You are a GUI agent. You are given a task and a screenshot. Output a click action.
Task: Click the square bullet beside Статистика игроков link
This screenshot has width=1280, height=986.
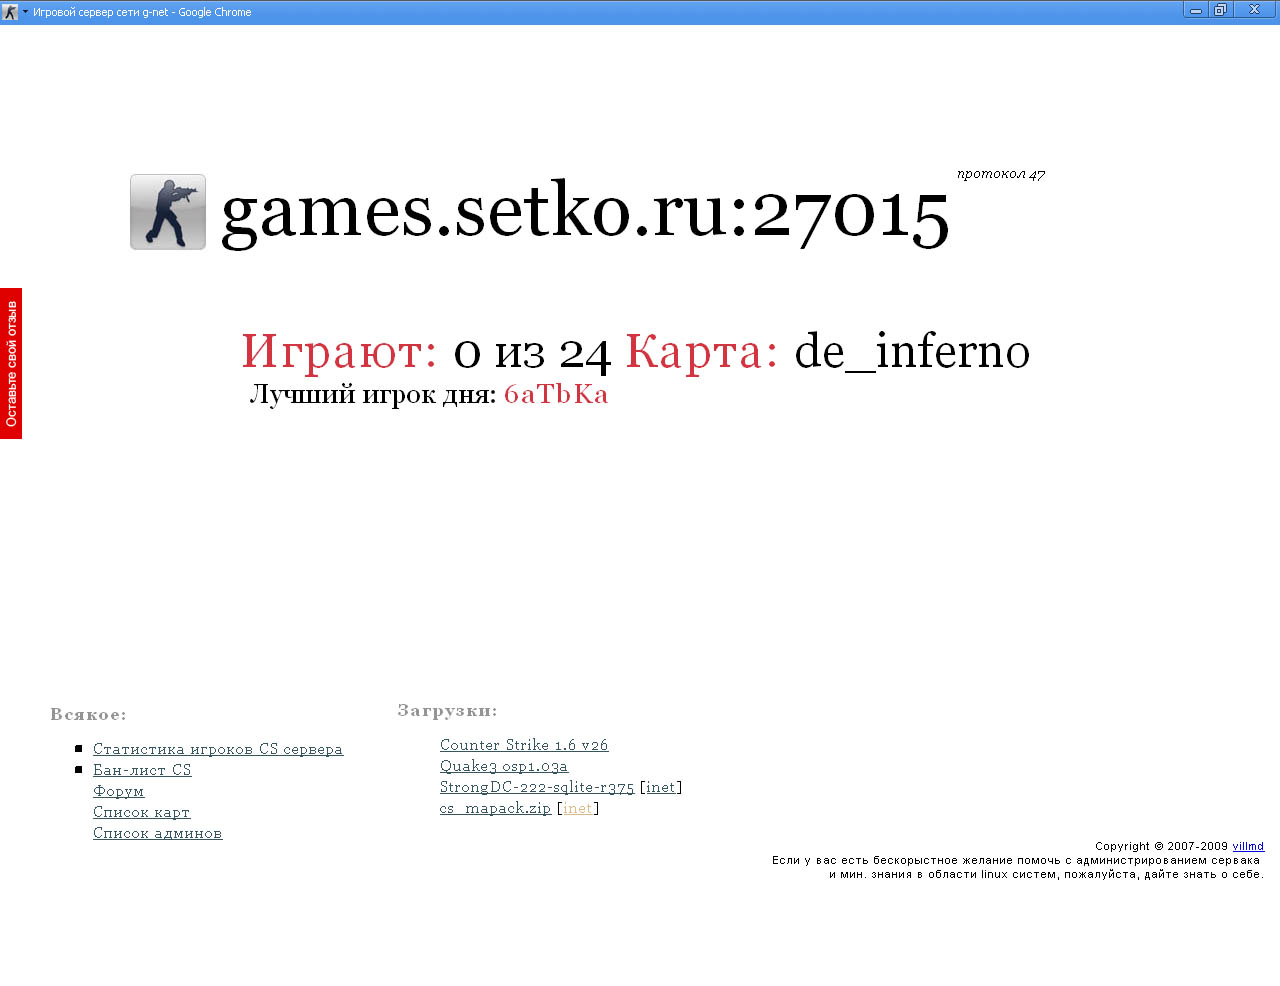coord(77,747)
